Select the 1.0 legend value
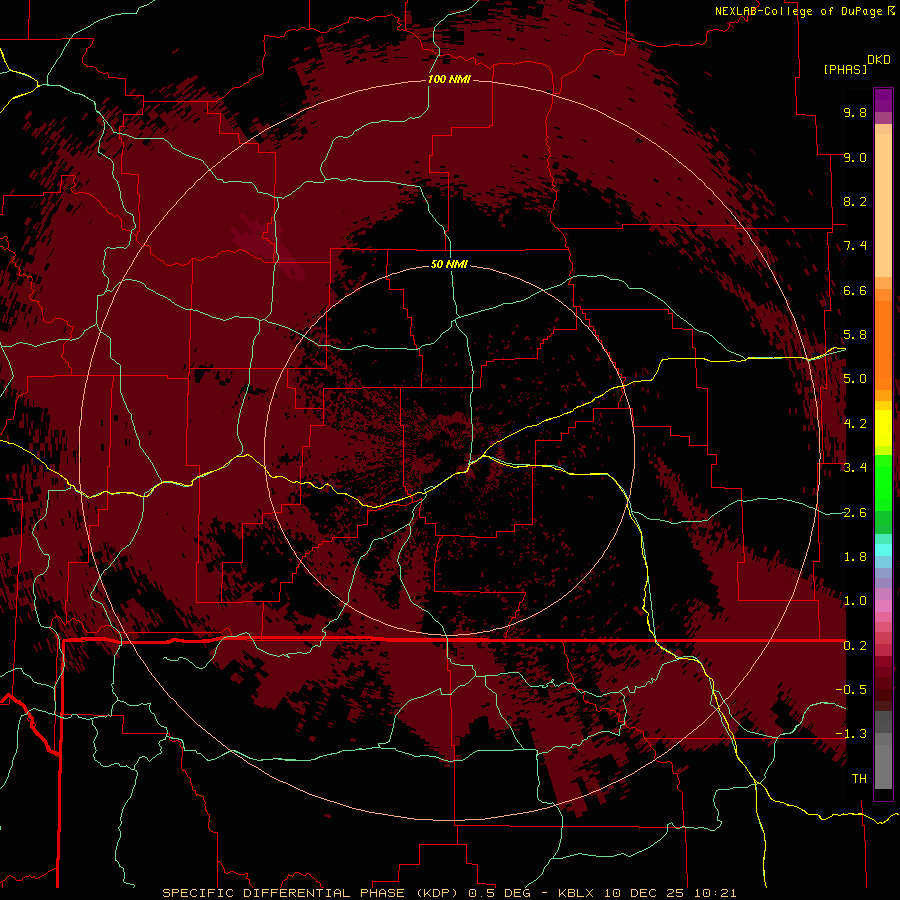The height and width of the screenshot is (900, 900). [x=855, y=601]
